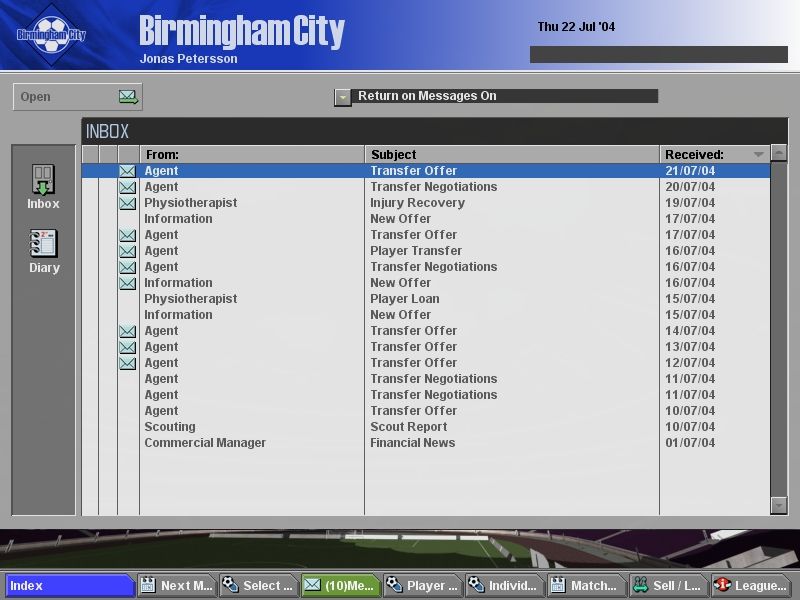Switch to the Next Match tab
The image size is (800, 600).
(x=177, y=586)
